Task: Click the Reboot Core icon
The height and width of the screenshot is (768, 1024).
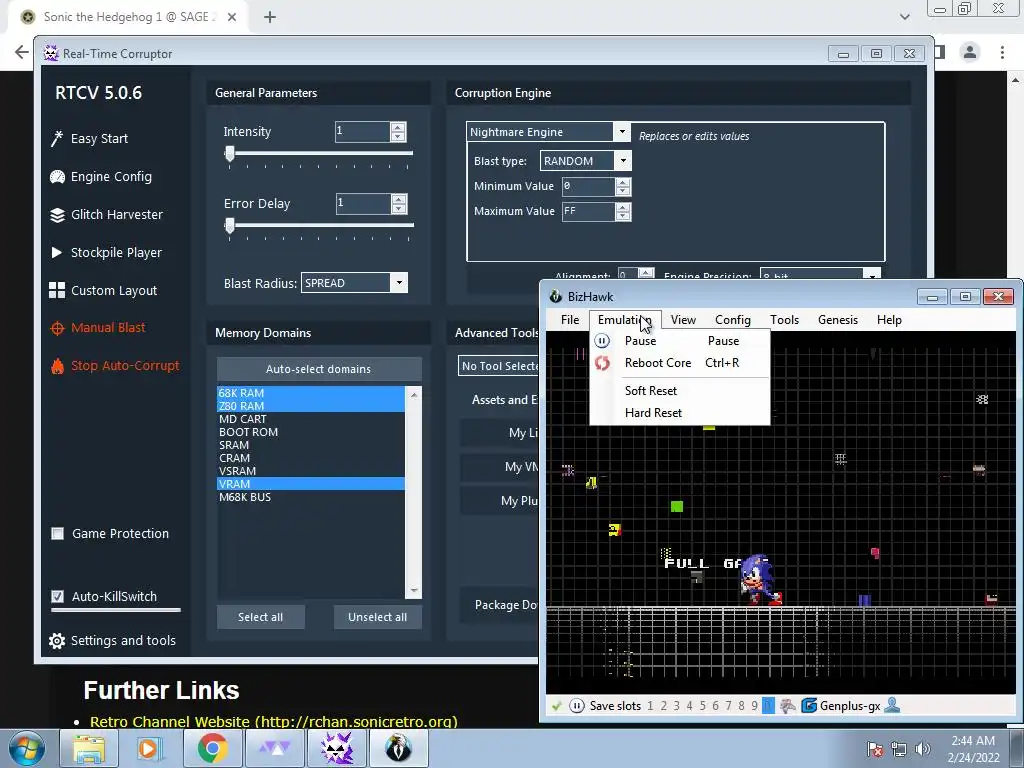Action: [601, 363]
